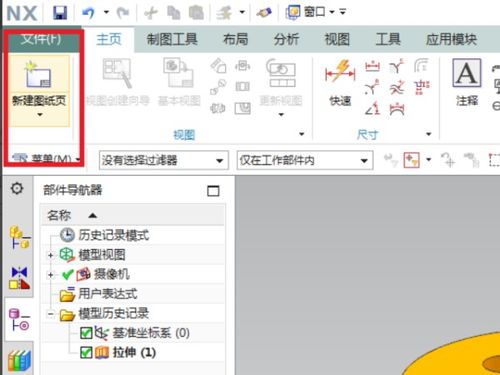Click the Cut scissors icon
Image resolution: width=500 pixels, height=375 pixels.
(x=151, y=13)
